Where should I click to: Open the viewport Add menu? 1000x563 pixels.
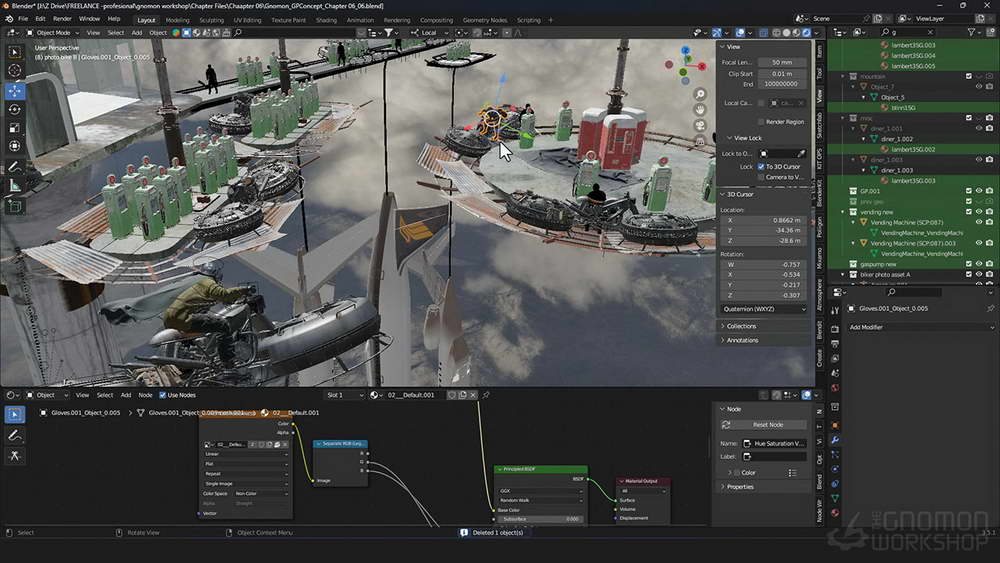click(136, 33)
